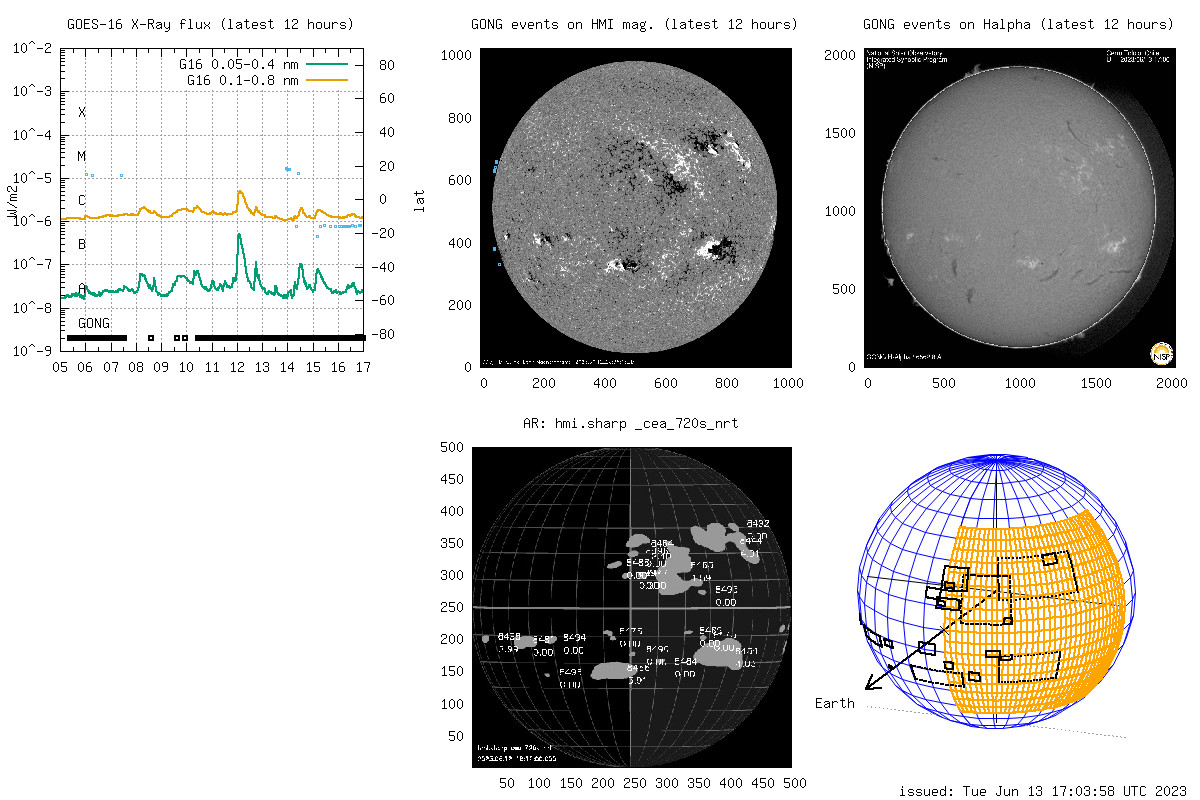
Task: Click 500 on Halpha plot vertical axis
Action: click(845, 289)
